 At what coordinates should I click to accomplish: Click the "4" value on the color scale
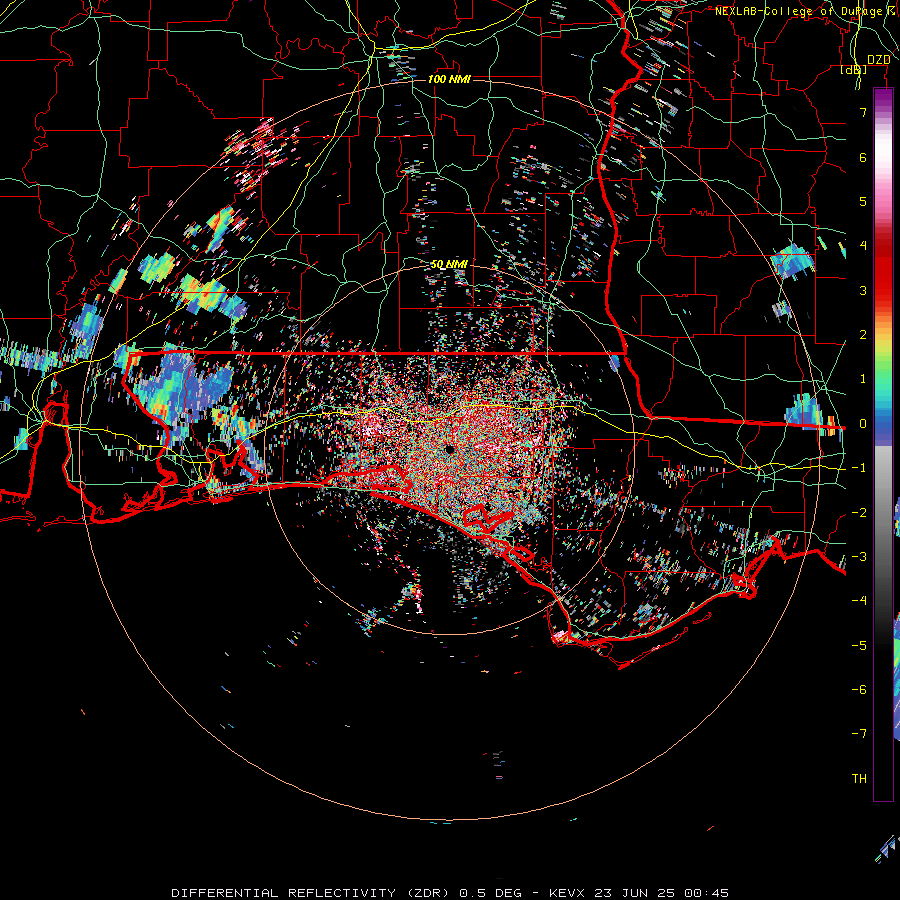click(863, 246)
